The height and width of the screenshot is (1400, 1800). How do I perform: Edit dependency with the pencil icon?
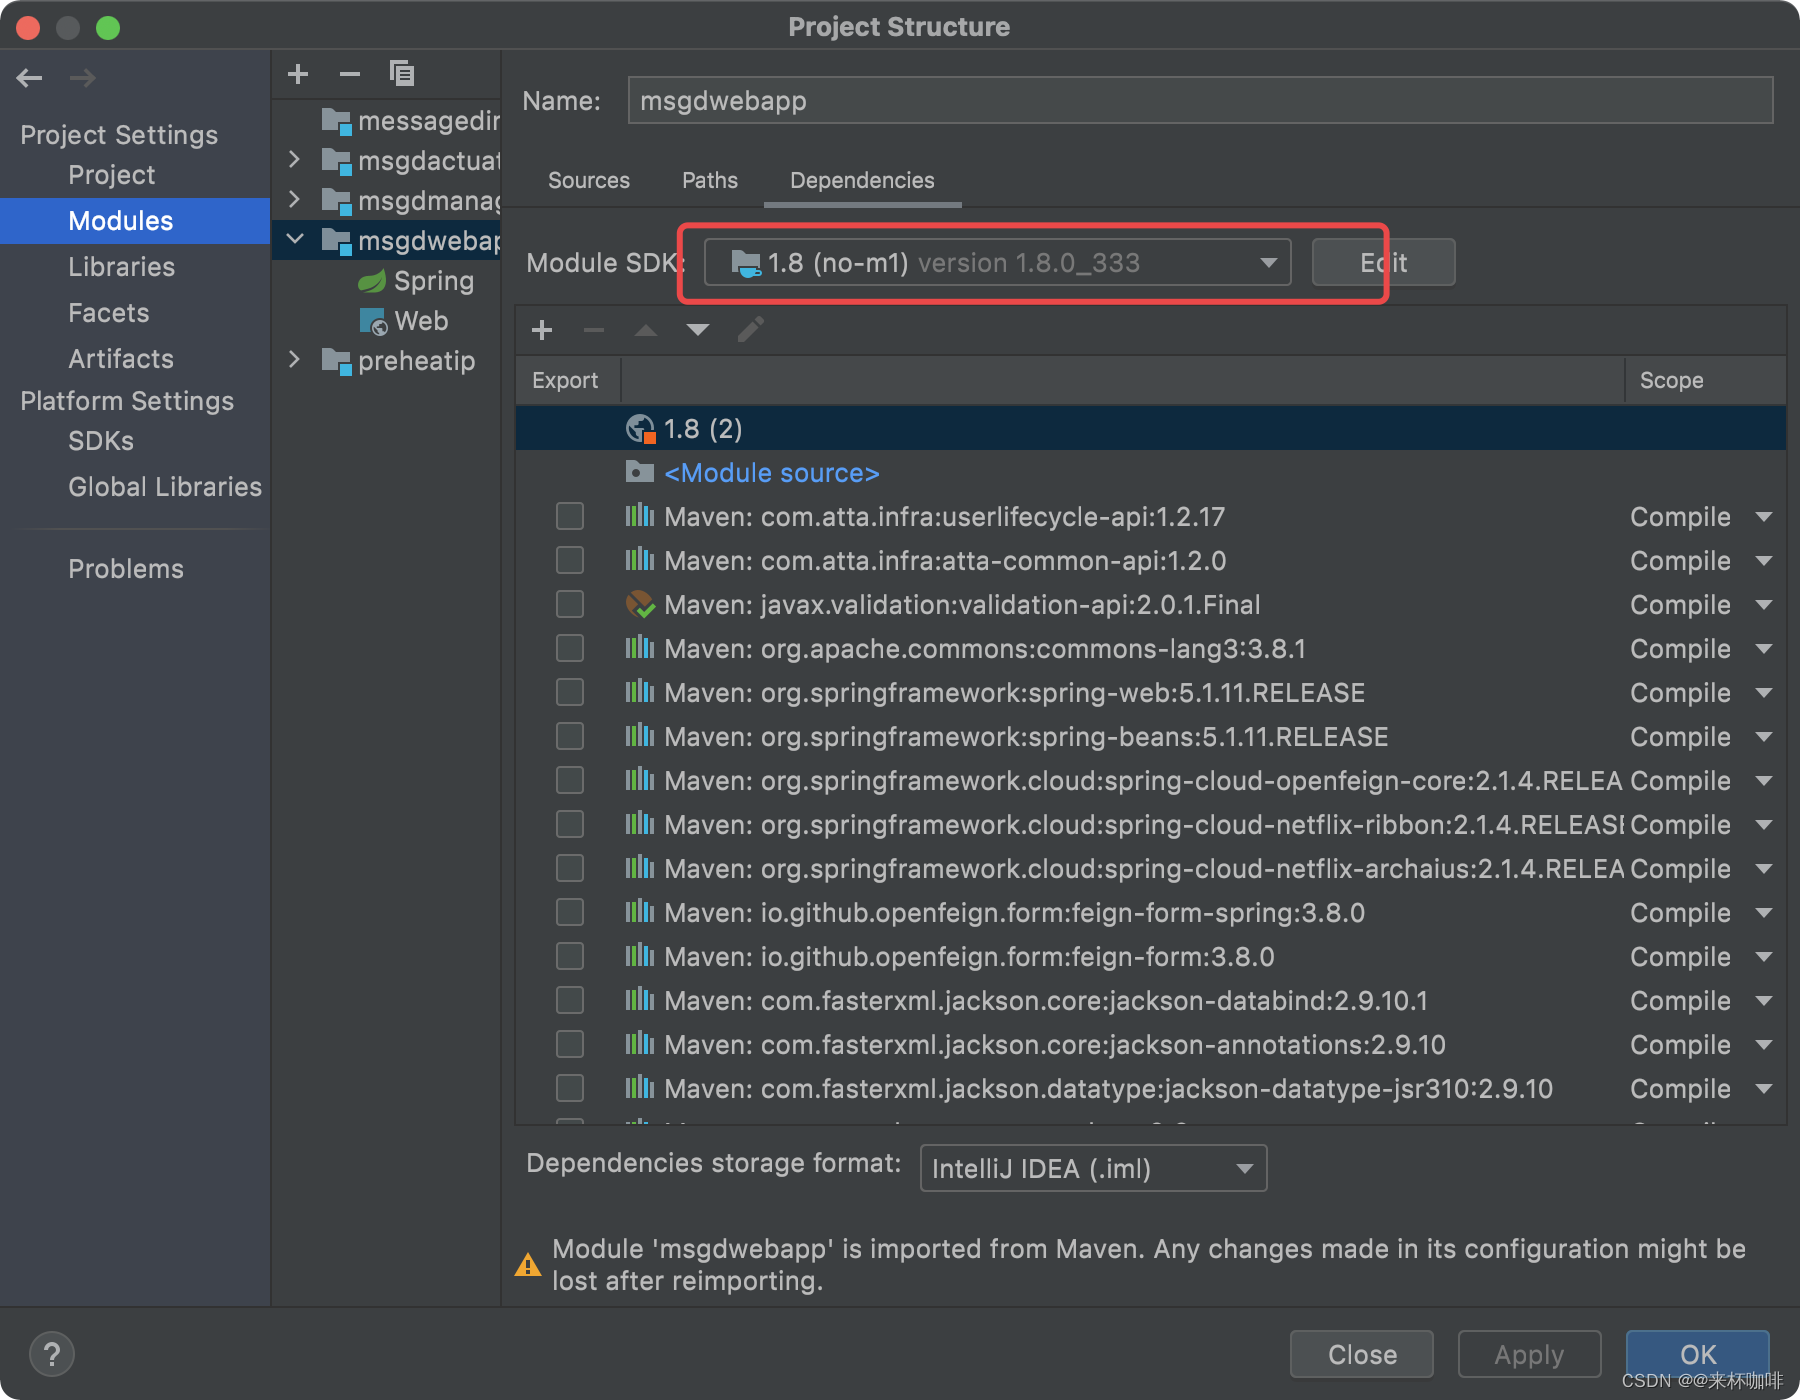click(751, 330)
